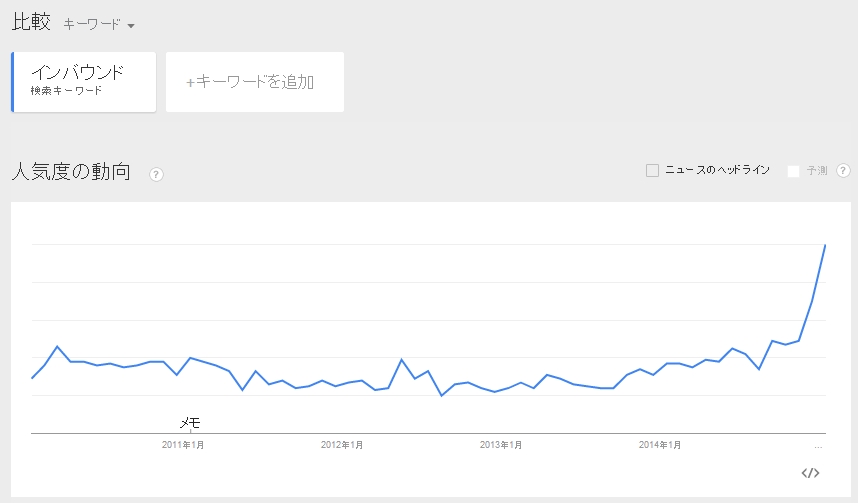
Task: Click the 比較 heading
Action: tap(31, 22)
